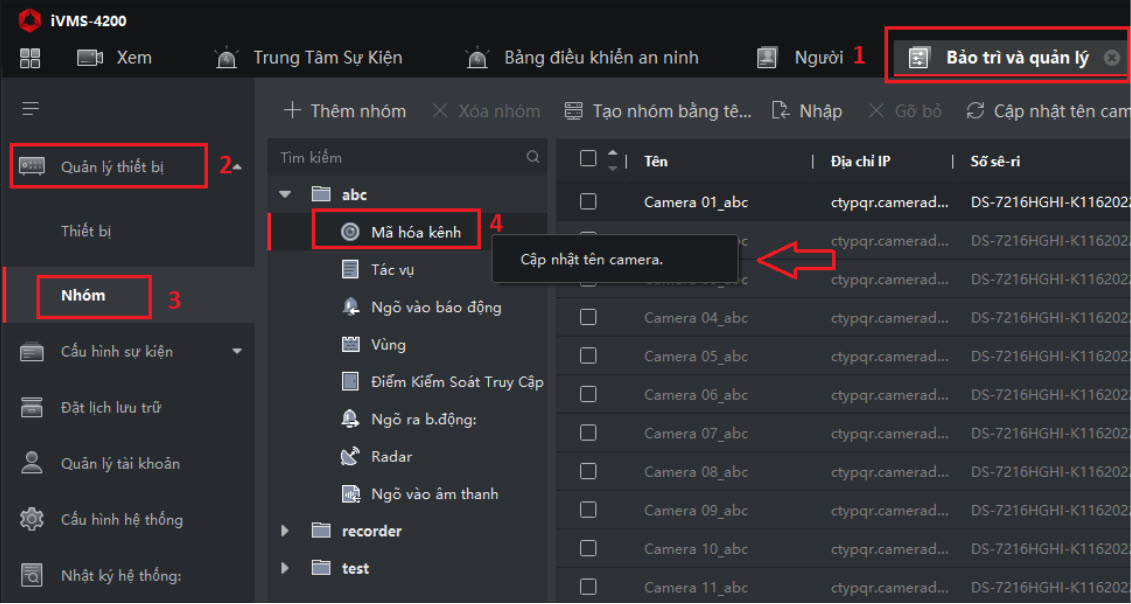Screen dimensions: 1131x604
Task: Check the box beside Camera 05_abc
Action: coord(588,356)
